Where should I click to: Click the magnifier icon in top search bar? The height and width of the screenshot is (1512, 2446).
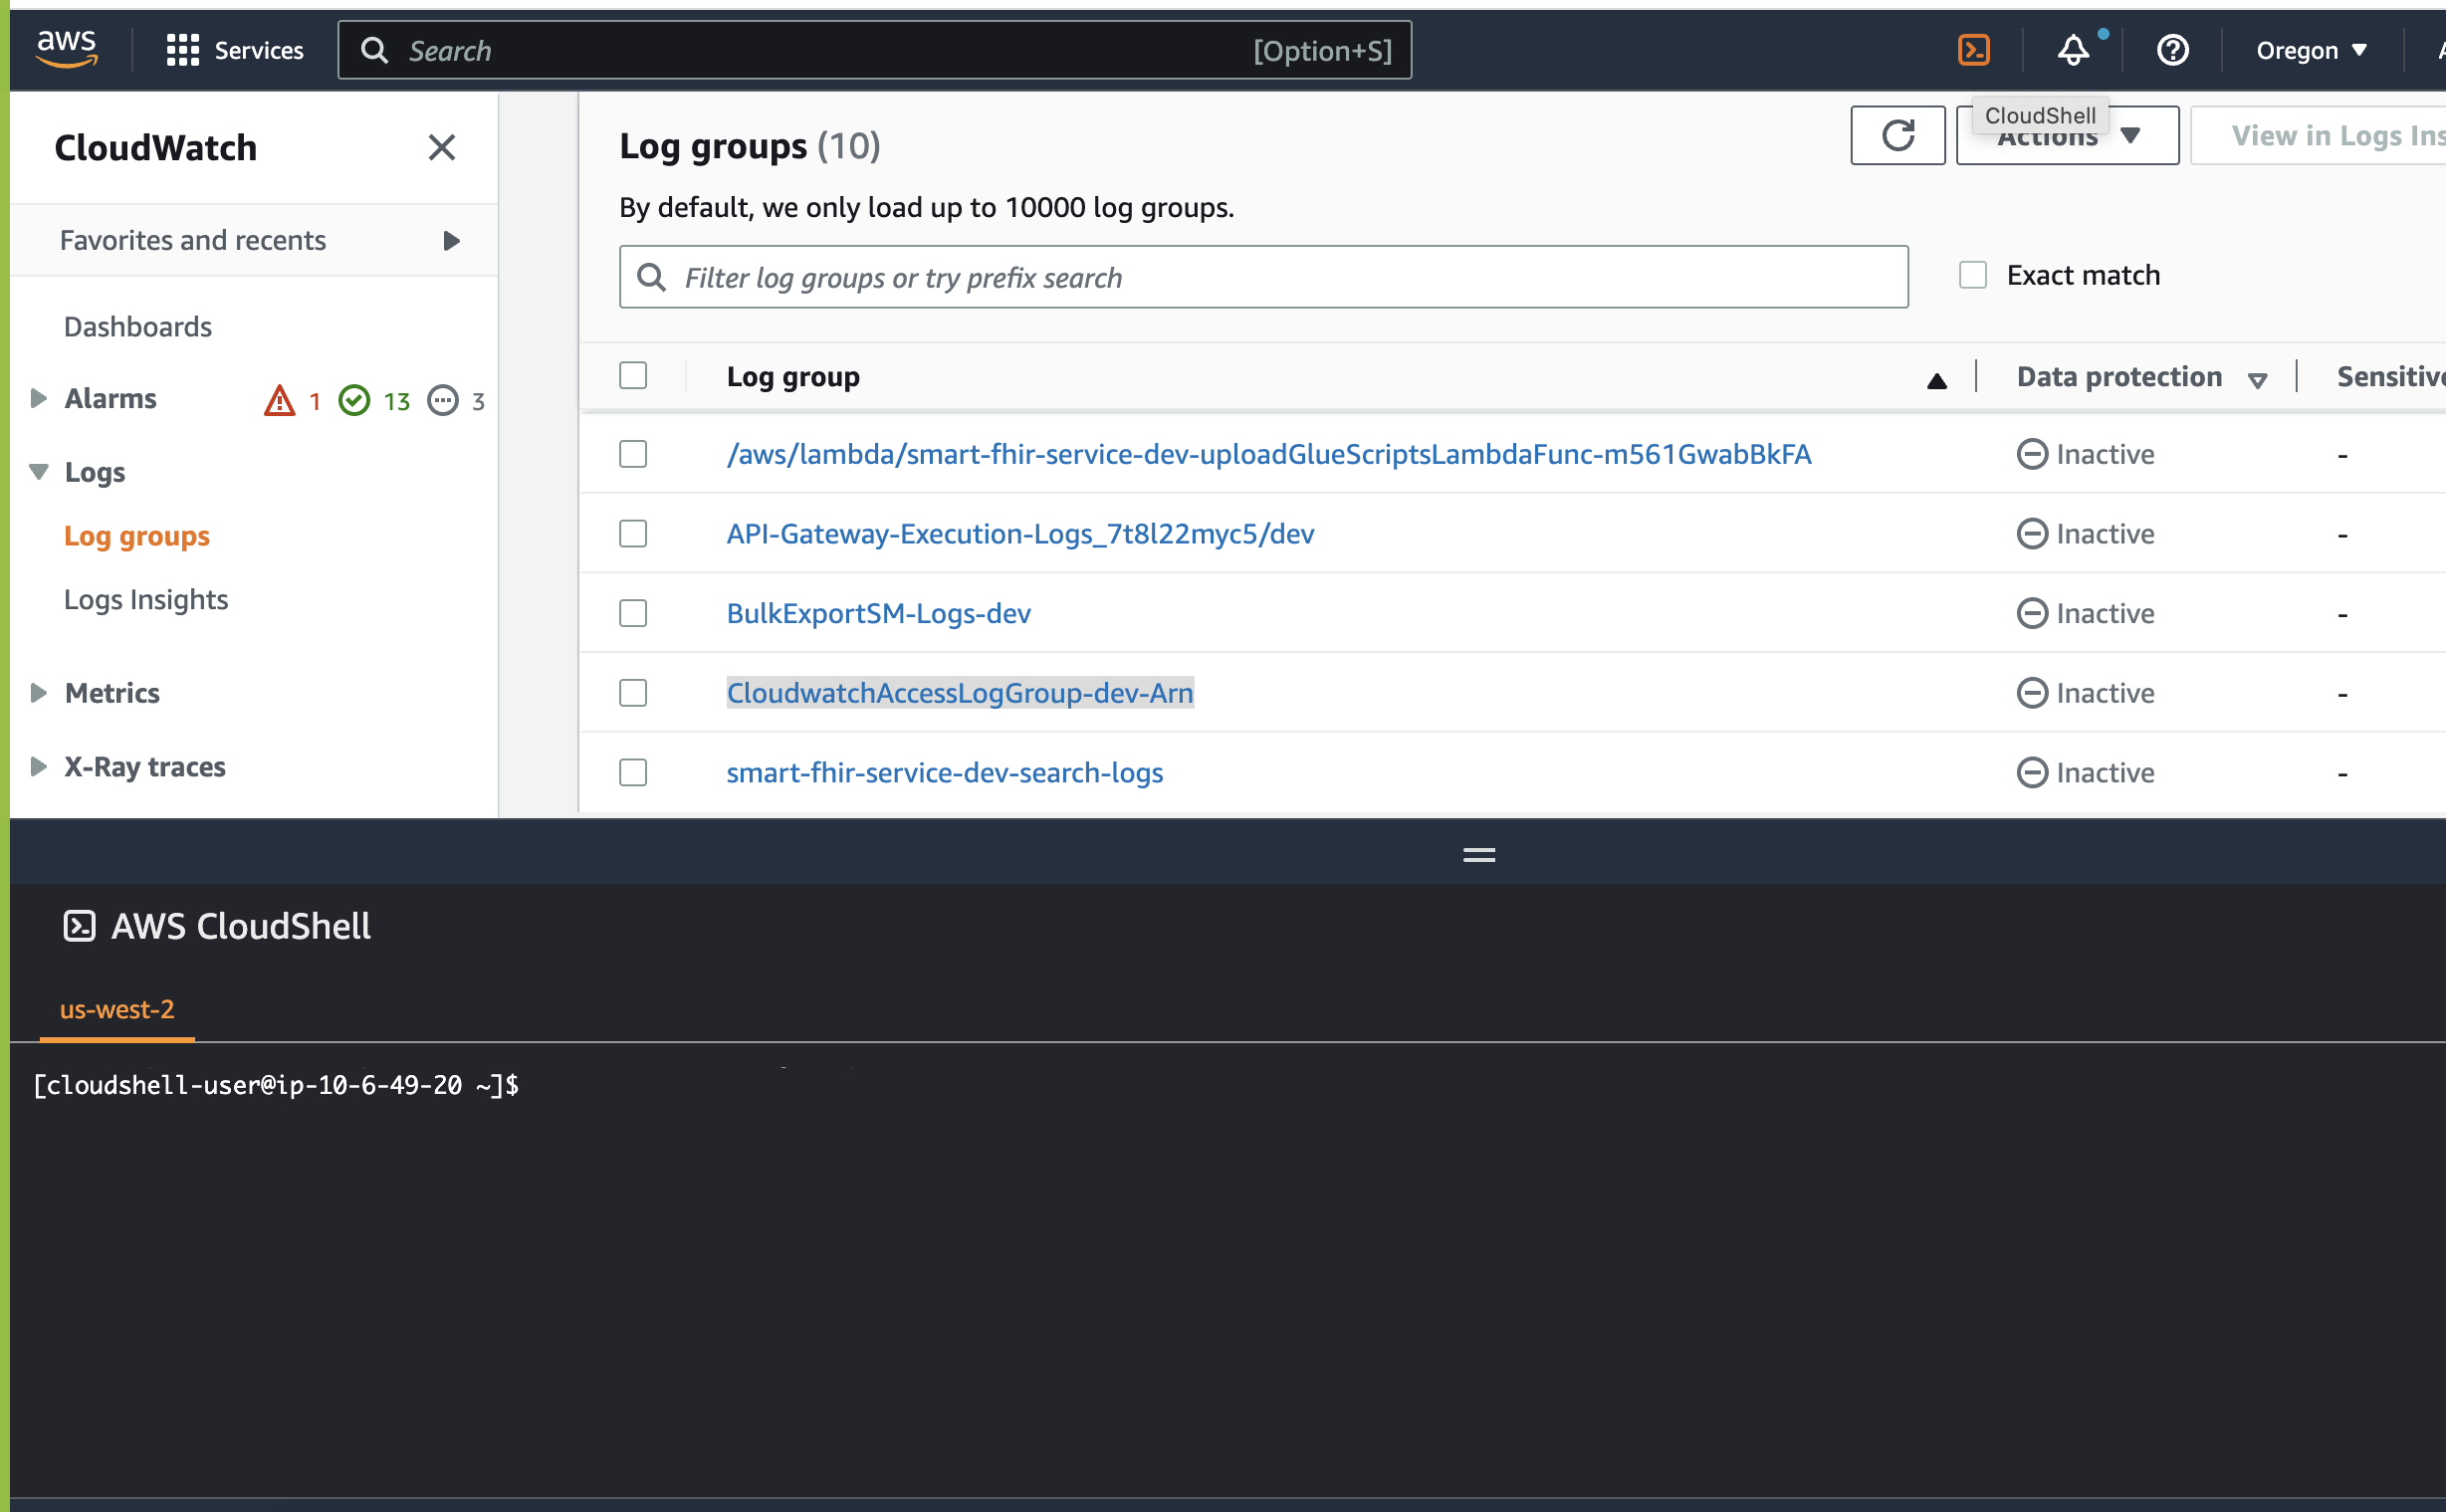pyautogui.click(x=375, y=50)
